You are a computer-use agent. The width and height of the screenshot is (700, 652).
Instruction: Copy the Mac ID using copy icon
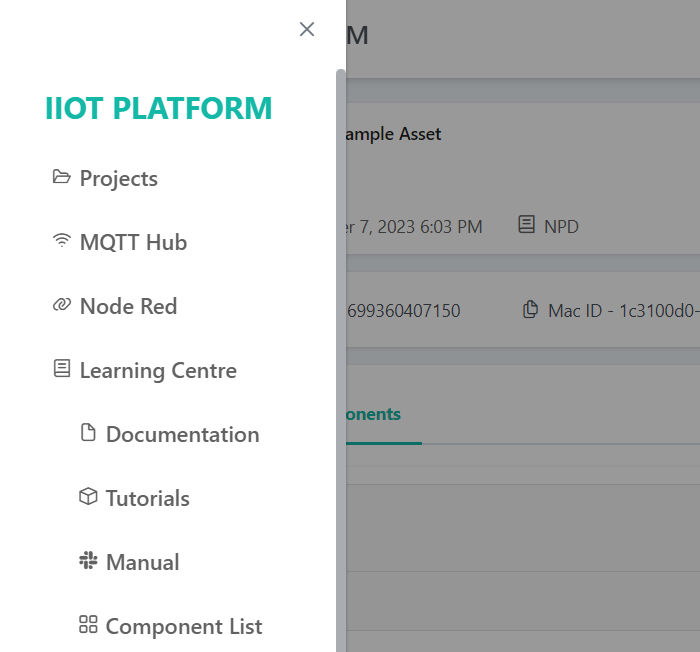(530, 309)
